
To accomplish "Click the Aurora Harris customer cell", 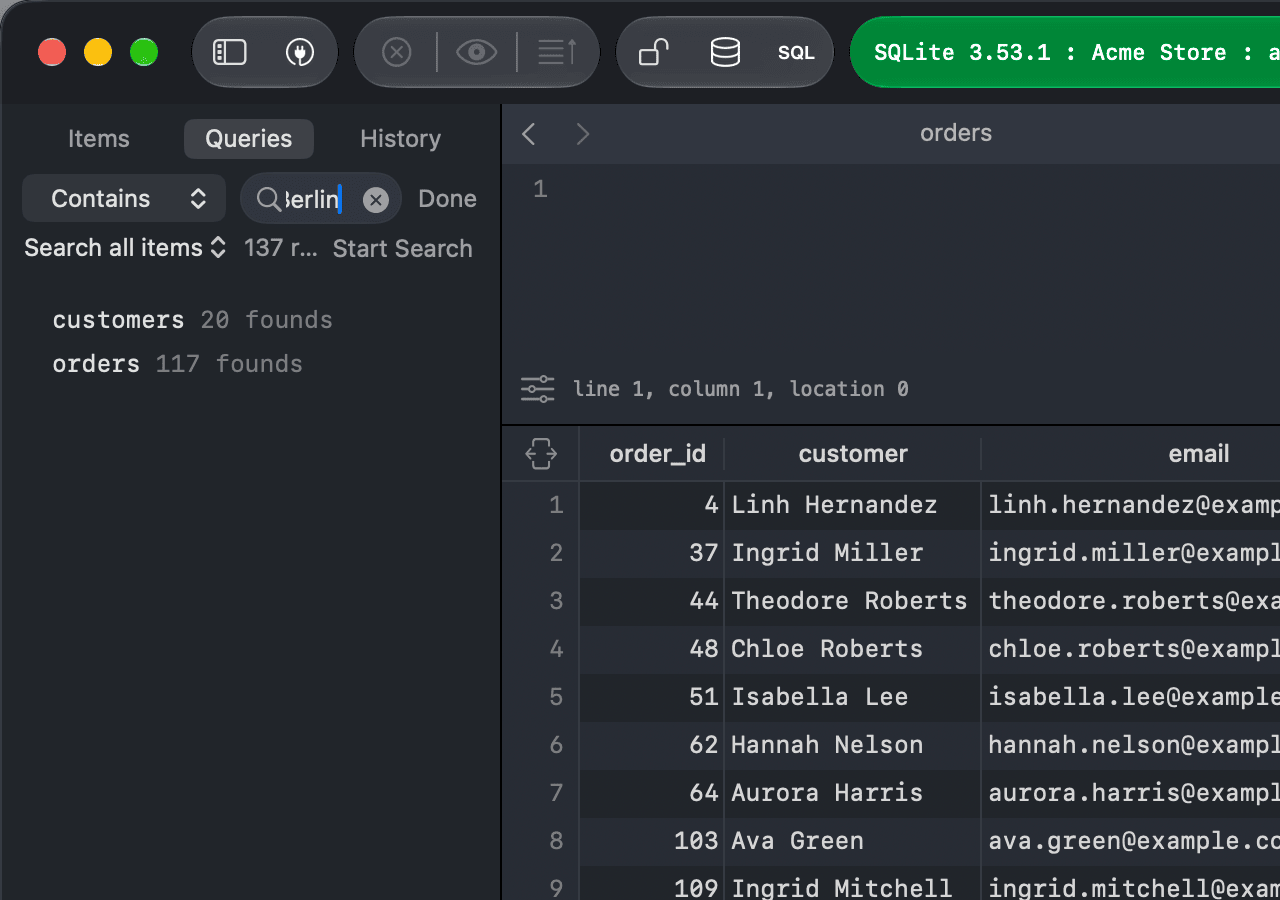I will click(x=853, y=793).
